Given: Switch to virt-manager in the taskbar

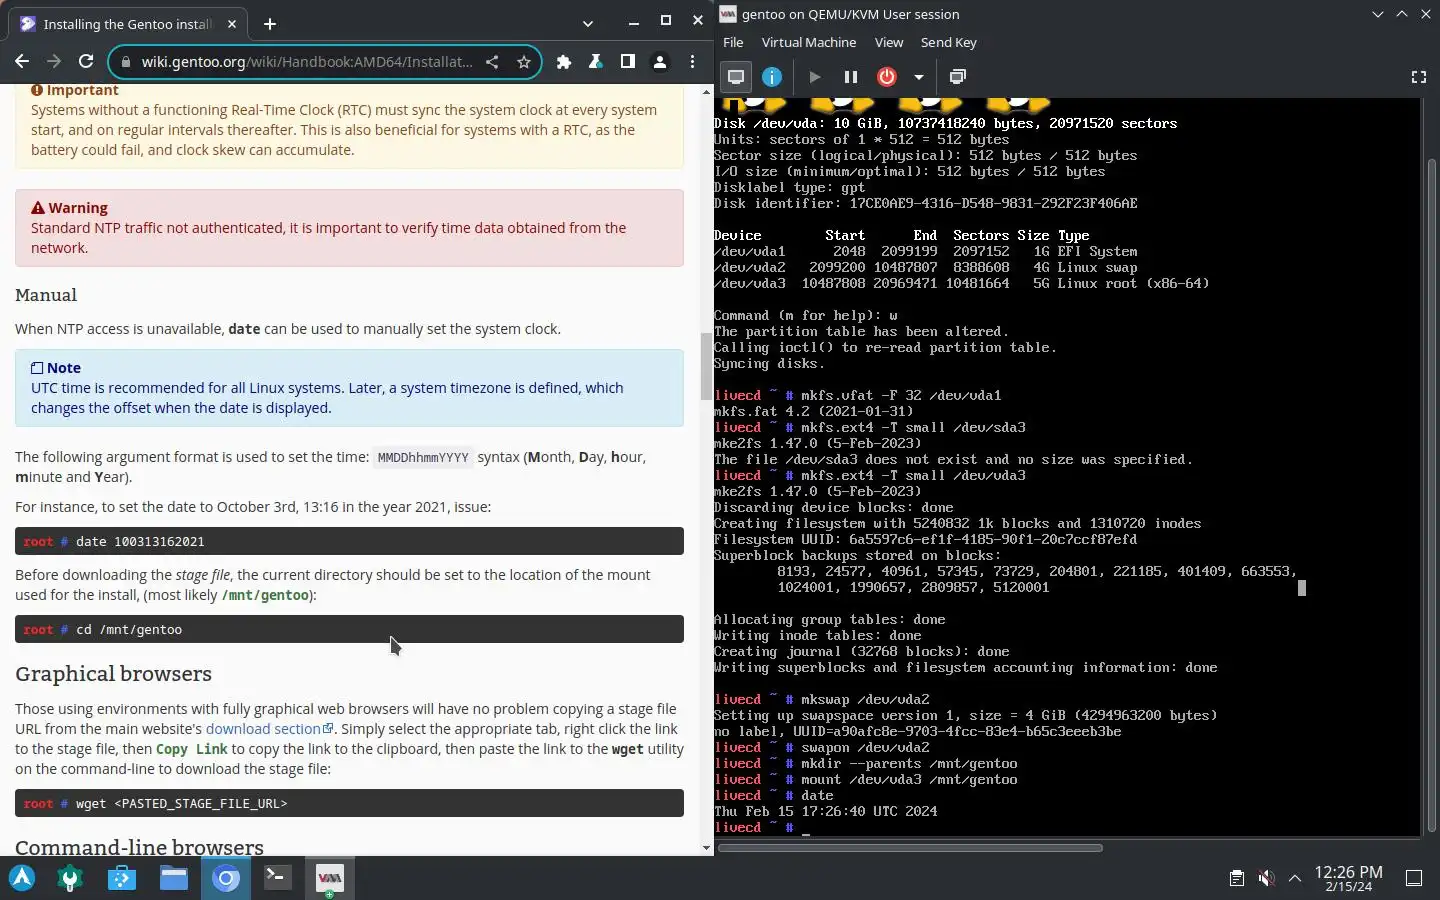Looking at the screenshot, I should [329, 878].
